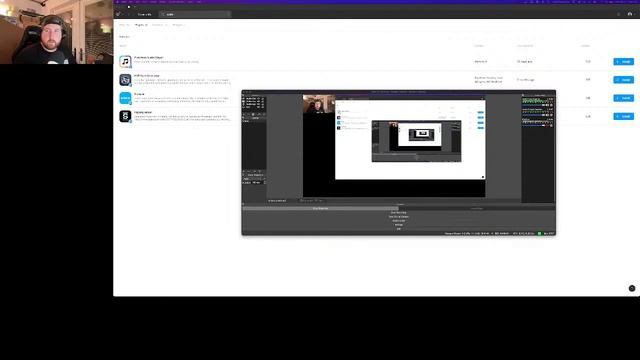The image size is (640, 360).
Task: Click Start Virtual Camera in the OBS controls
Action: click(x=398, y=217)
